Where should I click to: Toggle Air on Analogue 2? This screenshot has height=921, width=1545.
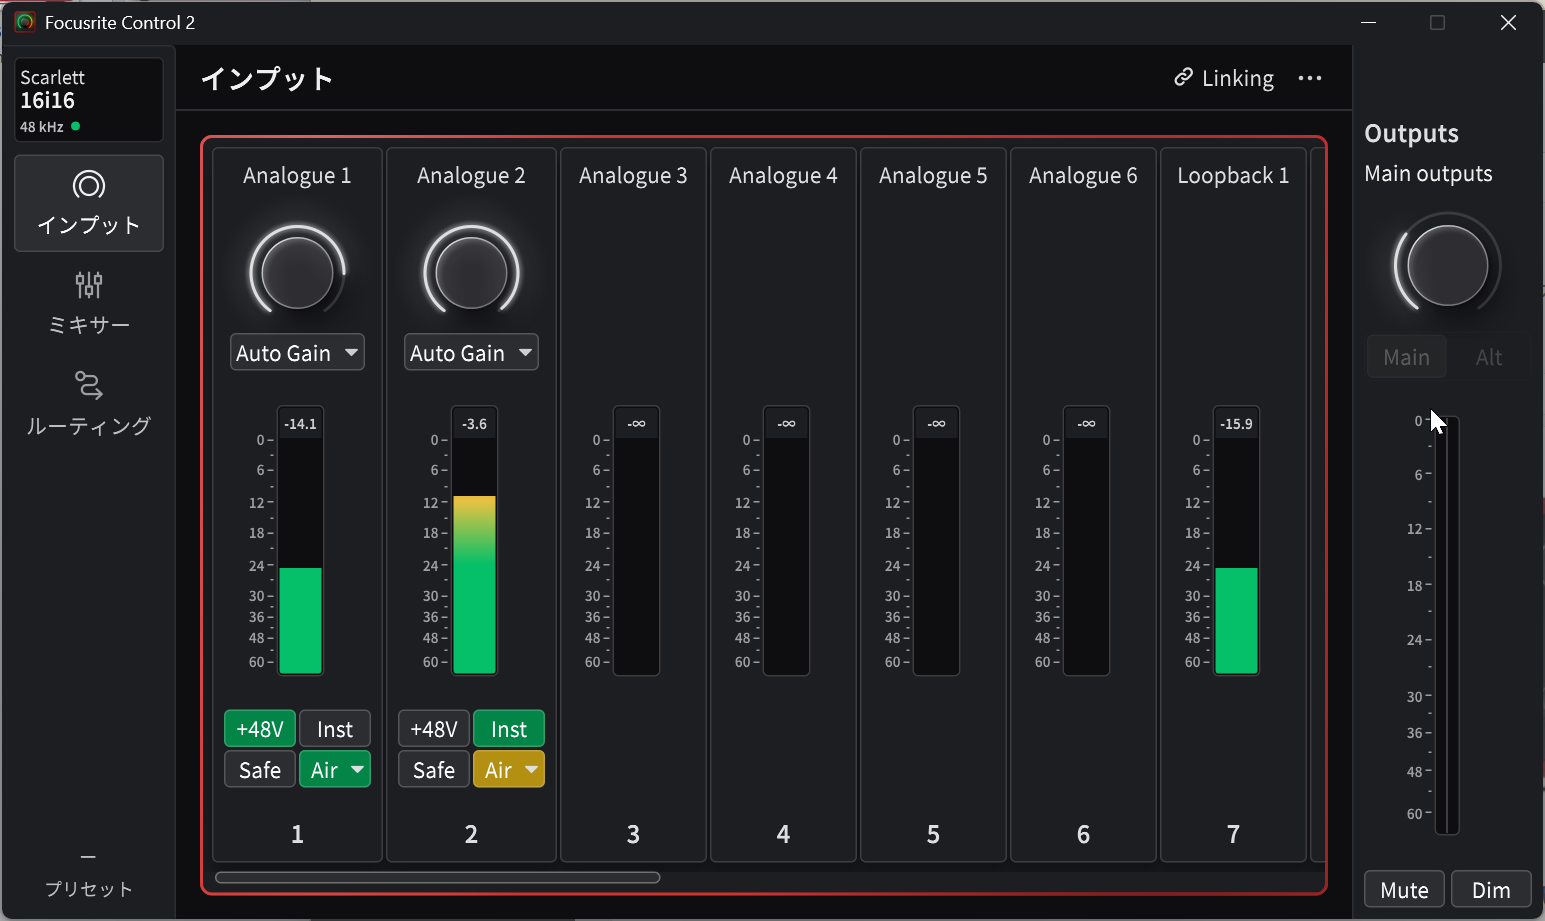click(x=498, y=770)
